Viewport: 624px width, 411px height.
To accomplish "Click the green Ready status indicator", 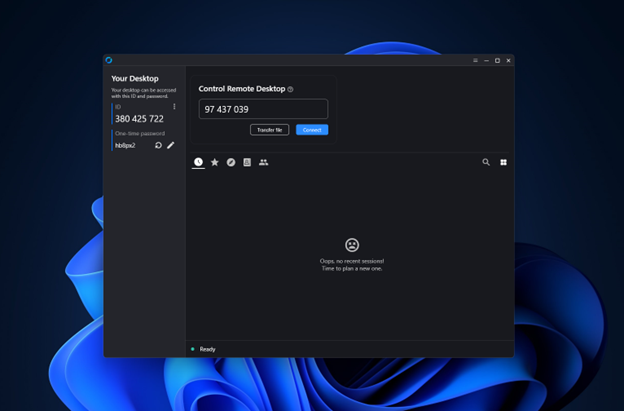I will [x=193, y=349].
